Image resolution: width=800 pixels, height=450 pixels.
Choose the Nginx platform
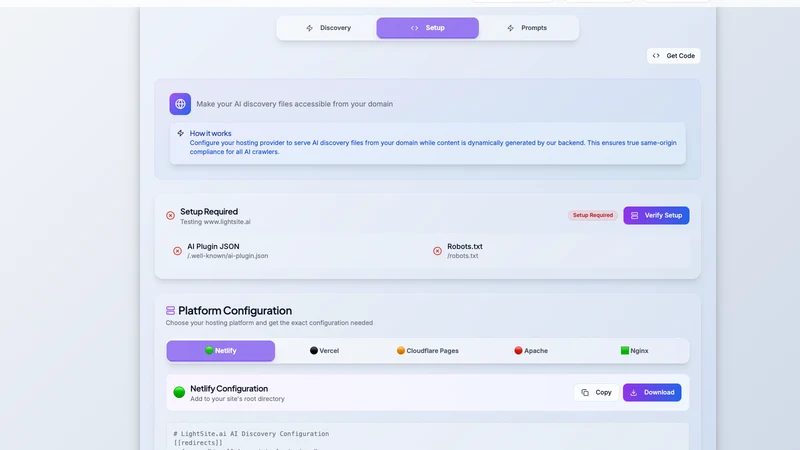635,351
